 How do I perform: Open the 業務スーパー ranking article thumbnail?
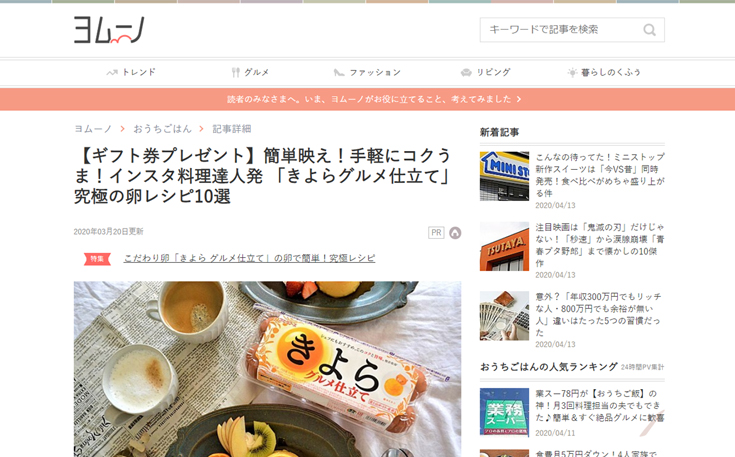pos(504,412)
